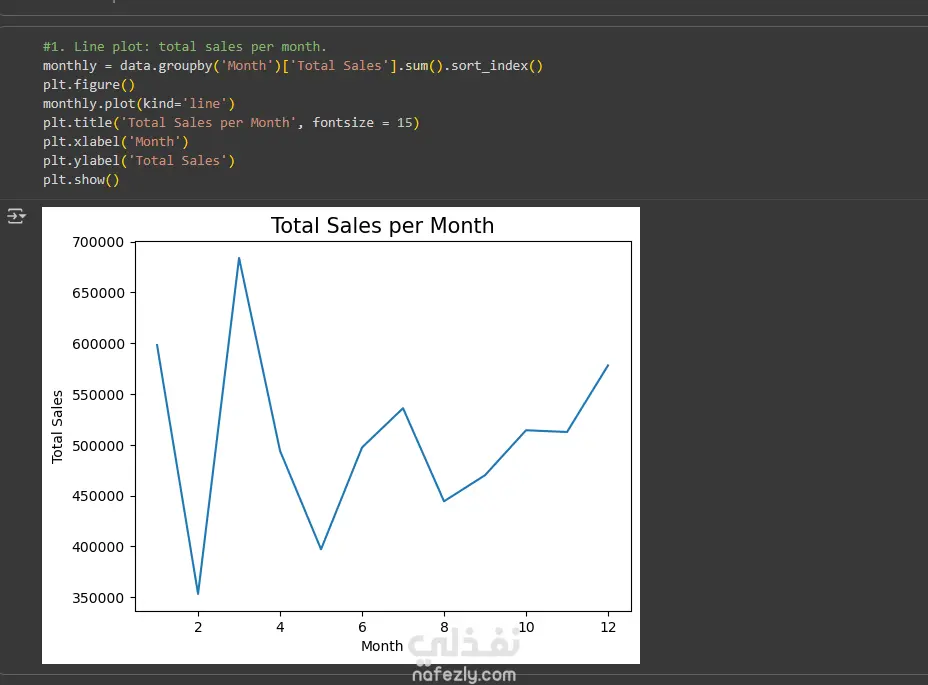This screenshot has height=685, width=928.
Task: Click the comment line '#1. Line plot'
Action: pyautogui.click(x=184, y=47)
